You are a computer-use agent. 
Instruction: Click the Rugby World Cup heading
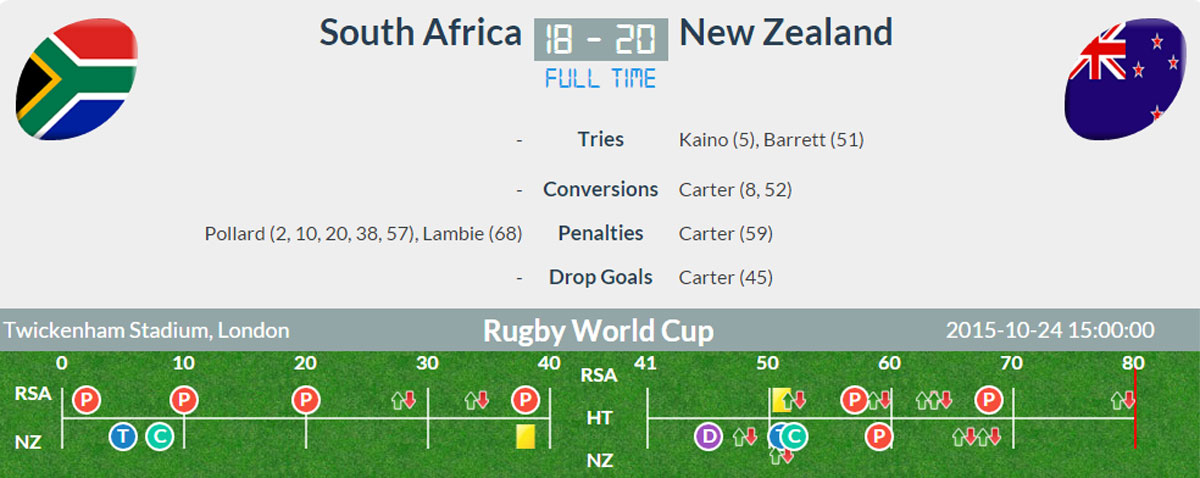[x=599, y=331]
